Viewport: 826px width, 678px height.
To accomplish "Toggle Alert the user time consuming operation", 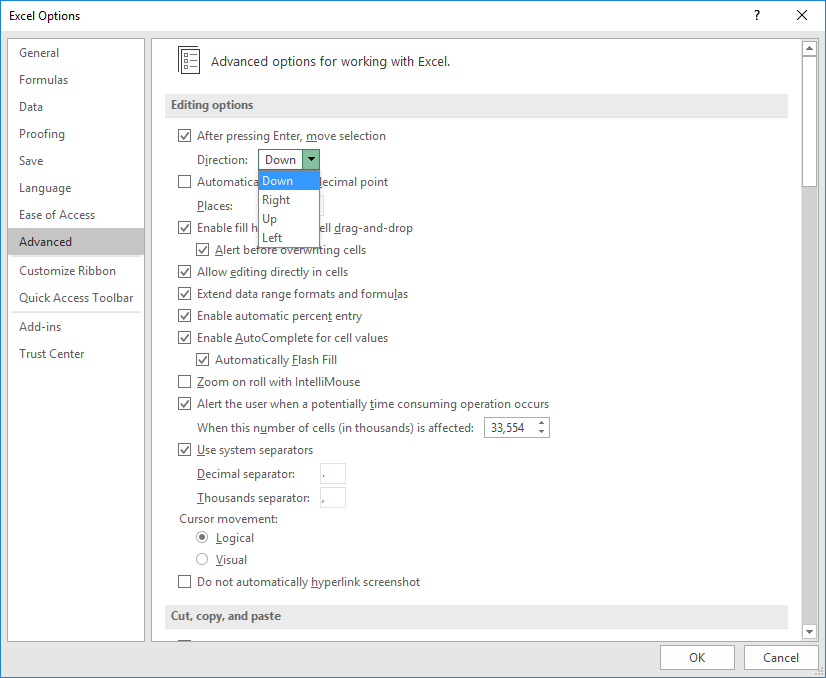I will click(184, 404).
